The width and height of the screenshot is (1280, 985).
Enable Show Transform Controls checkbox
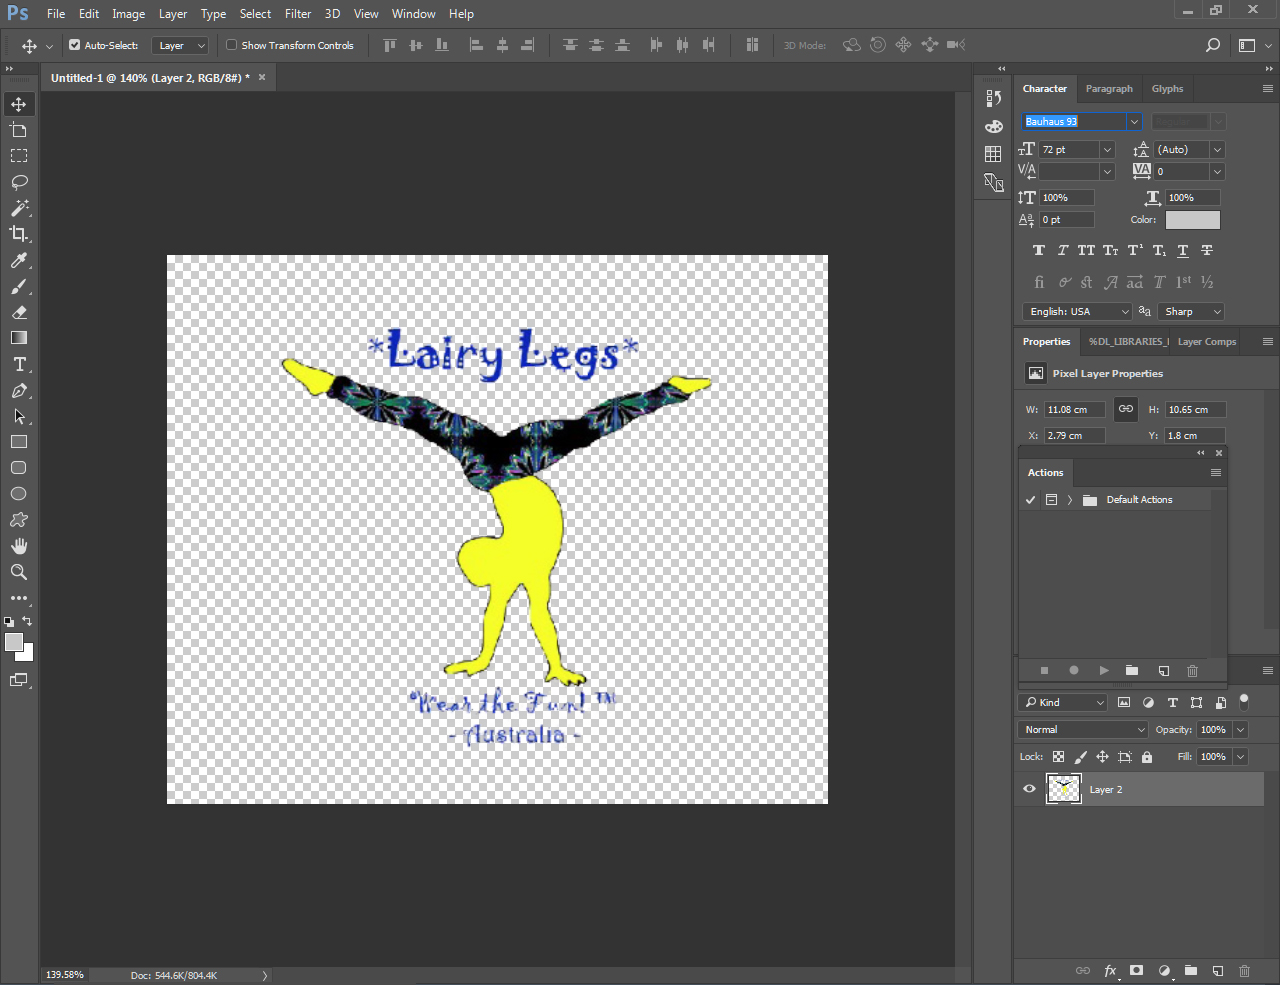[232, 45]
